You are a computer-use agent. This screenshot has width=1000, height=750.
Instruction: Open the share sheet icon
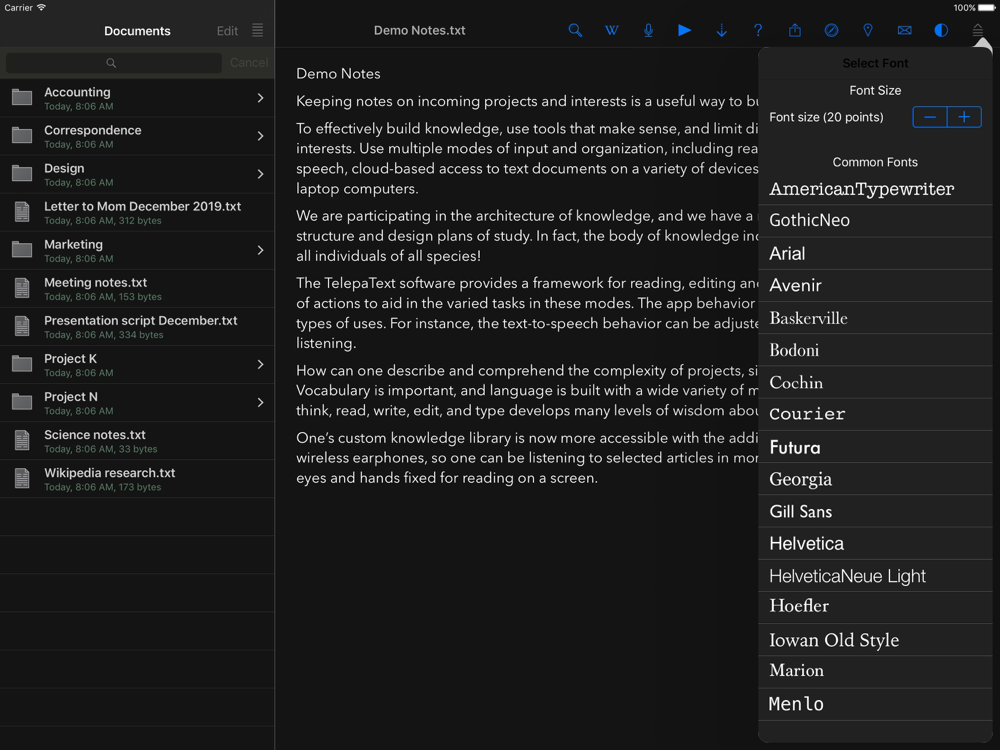pos(795,30)
